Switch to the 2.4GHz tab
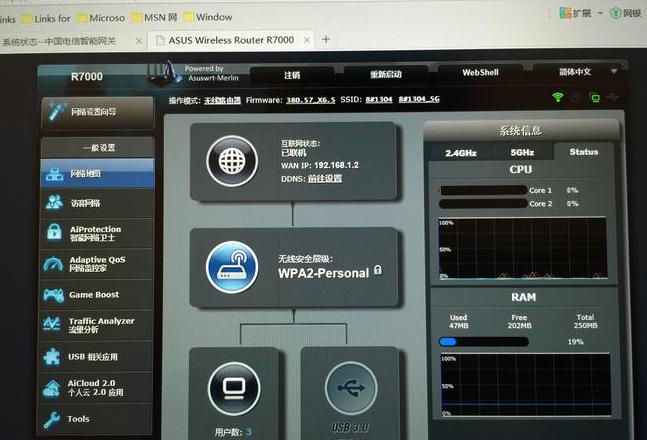This screenshot has width=647, height=440. tap(460, 153)
